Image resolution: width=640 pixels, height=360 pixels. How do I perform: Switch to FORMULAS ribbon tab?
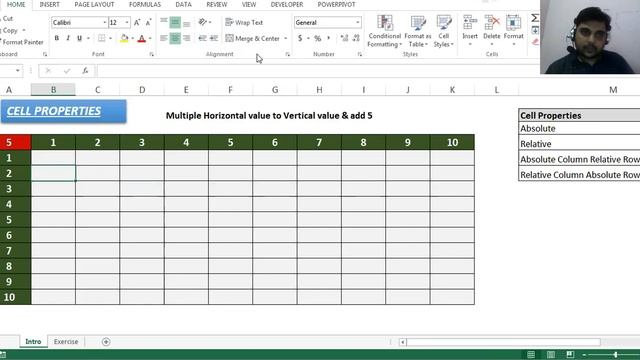(x=145, y=4)
